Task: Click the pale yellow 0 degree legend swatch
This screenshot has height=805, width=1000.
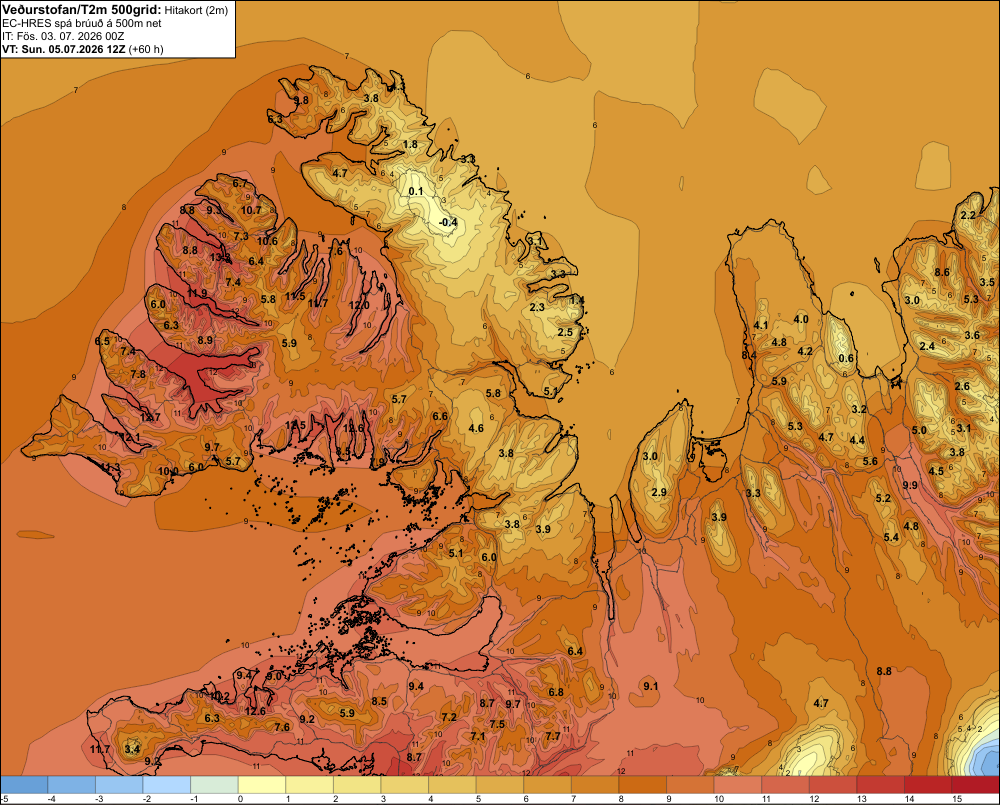Action: click(x=261, y=784)
